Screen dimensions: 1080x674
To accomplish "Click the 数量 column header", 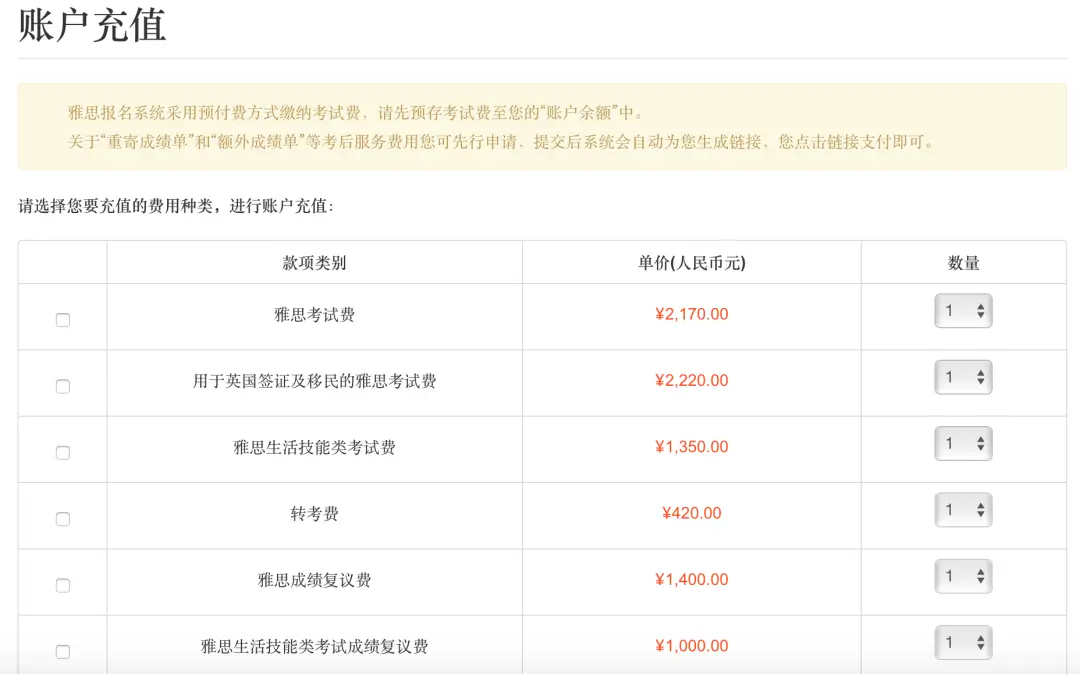I will [x=964, y=262].
